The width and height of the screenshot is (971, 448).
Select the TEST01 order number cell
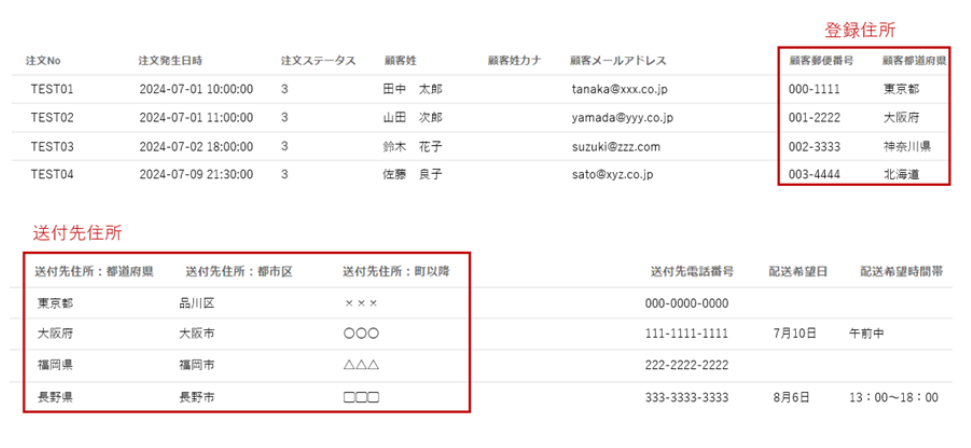click(x=52, y=89)
